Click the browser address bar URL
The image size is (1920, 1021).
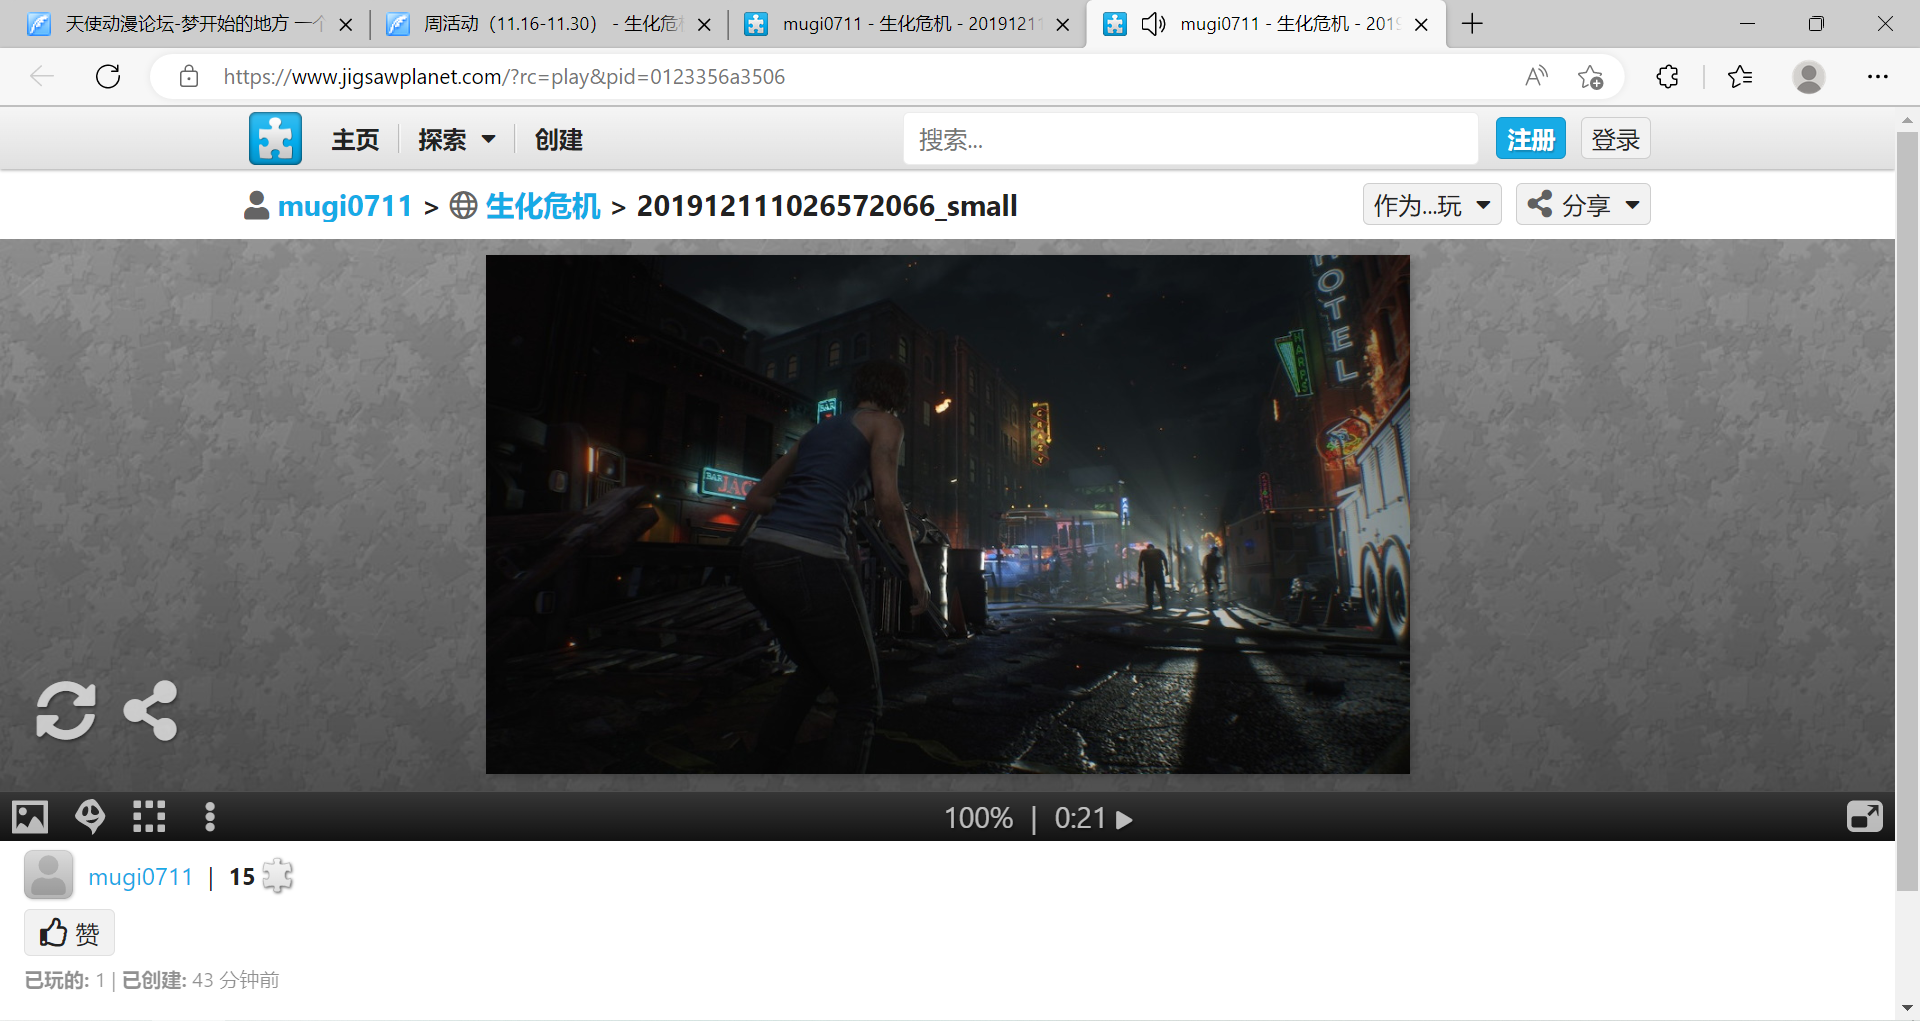point(504,77)
